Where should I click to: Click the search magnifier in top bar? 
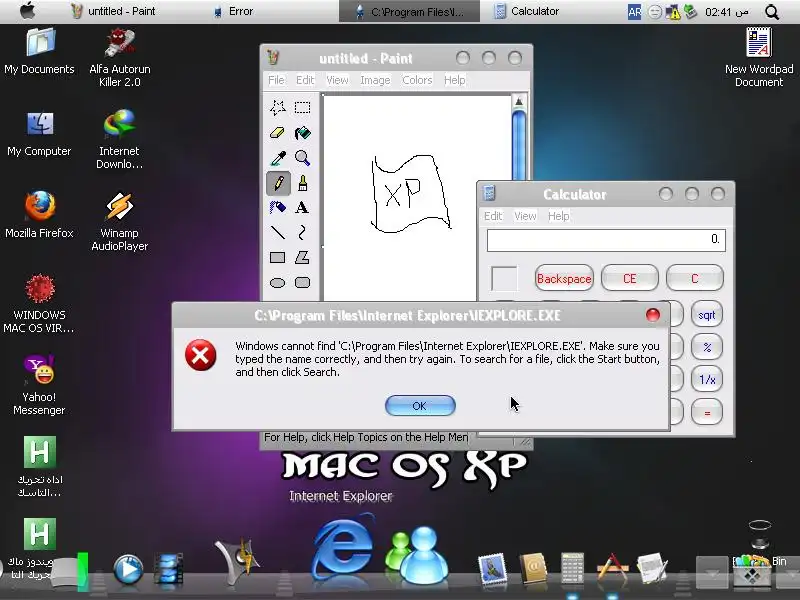click(772, 12)
